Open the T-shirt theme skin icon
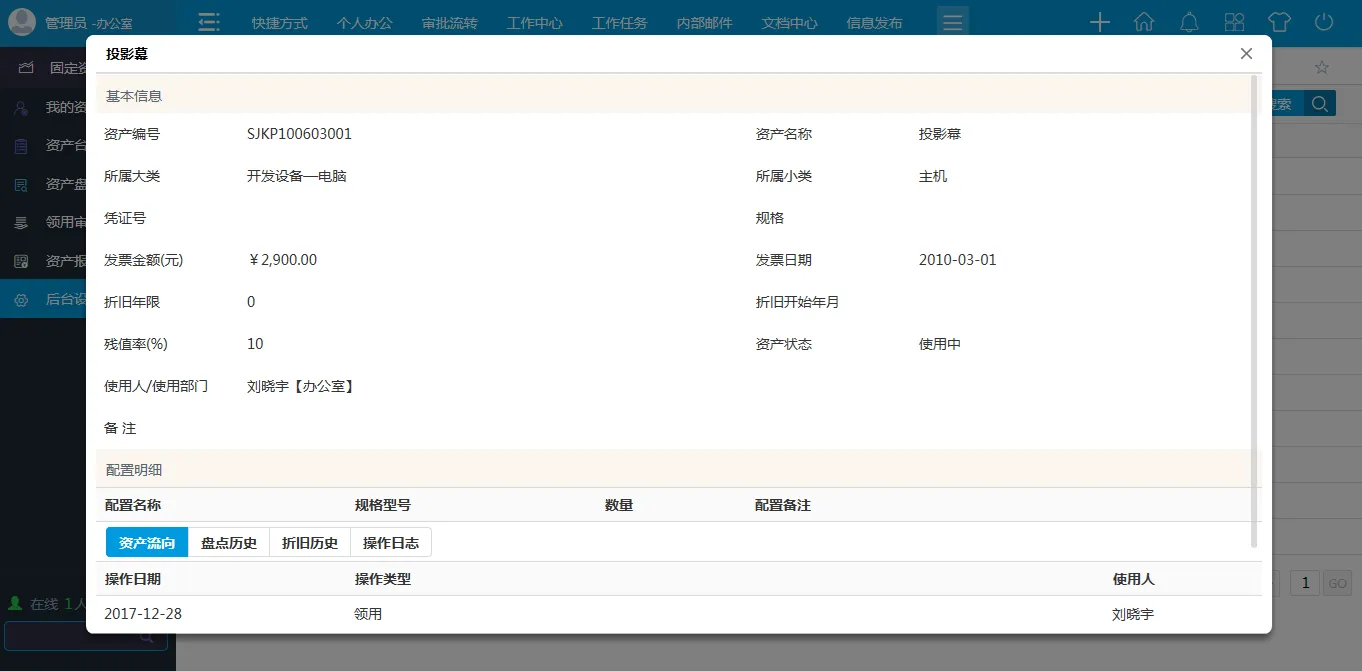The width and height of the screenshot is (1362, 671). click(1279, 22)
